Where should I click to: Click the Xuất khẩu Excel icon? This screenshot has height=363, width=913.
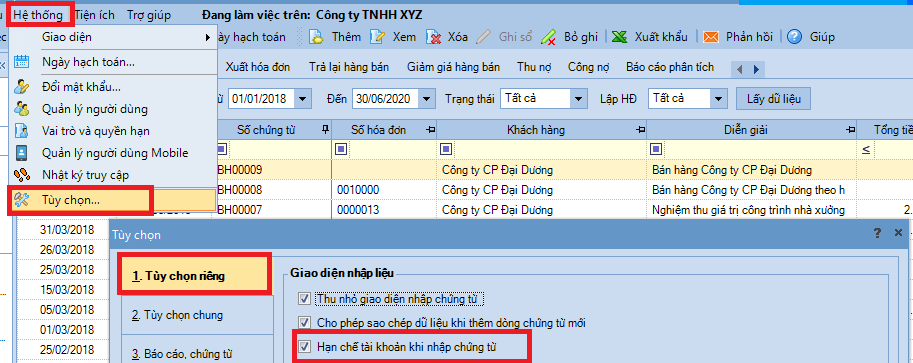[x=620, y=37]
